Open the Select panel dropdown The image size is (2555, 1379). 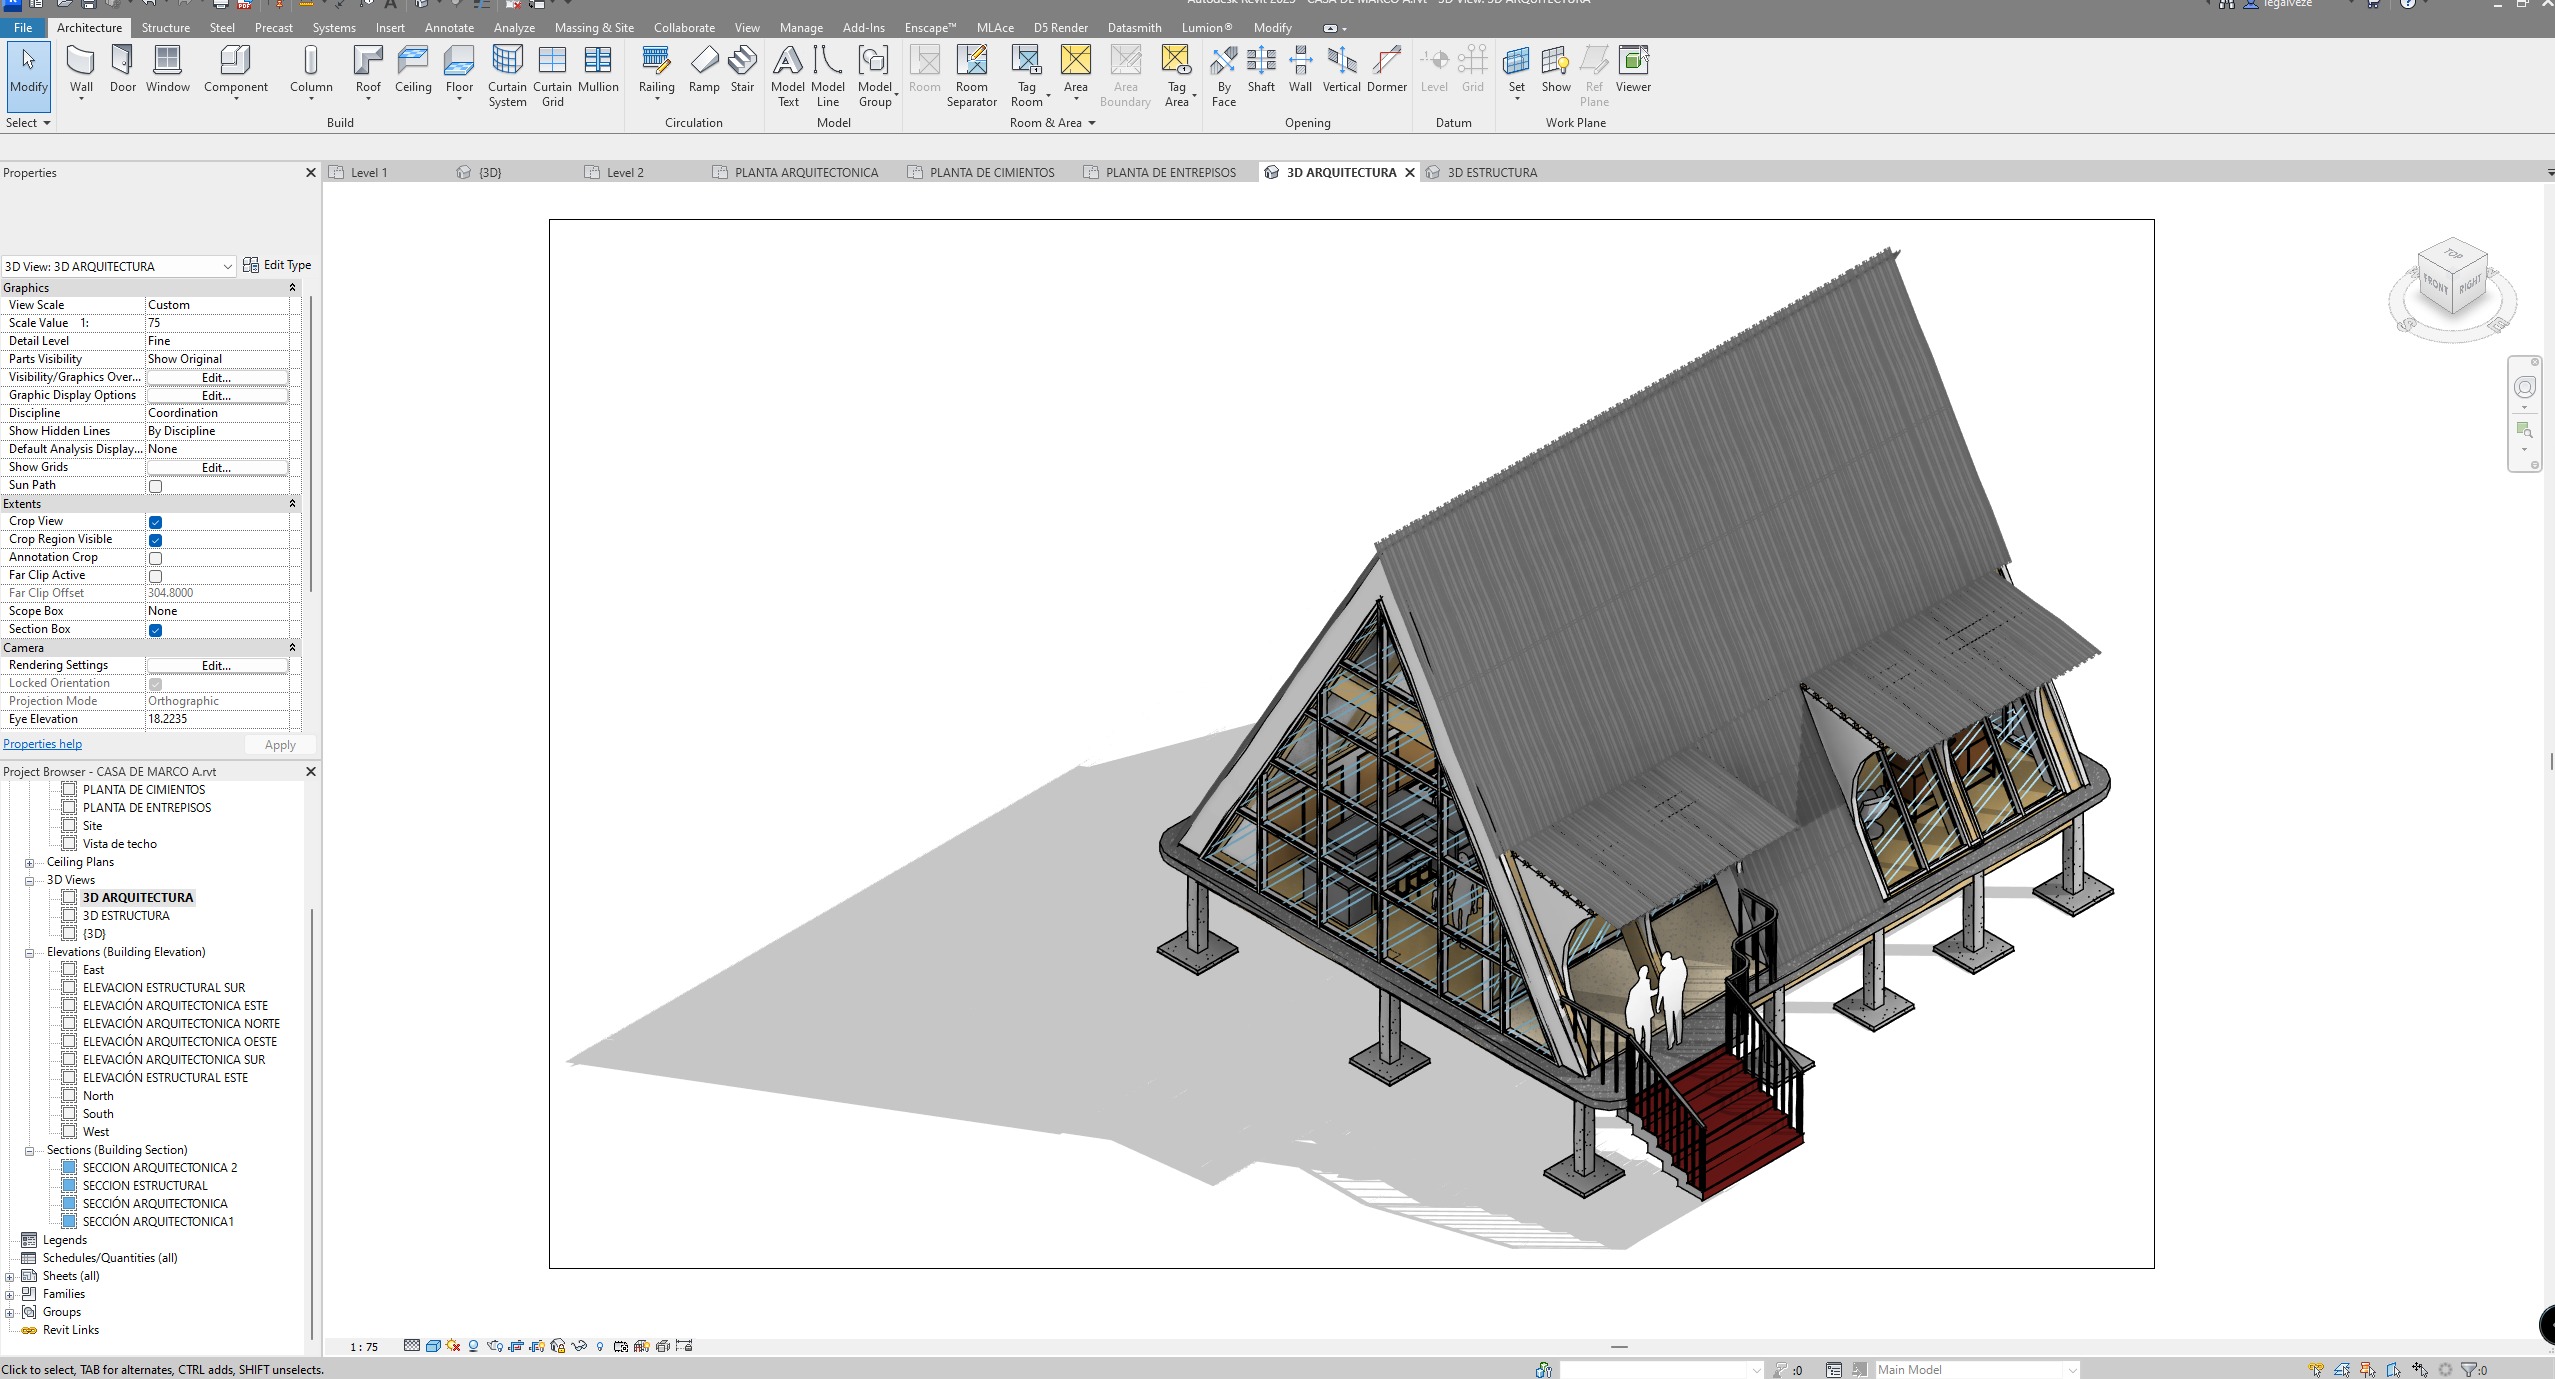(28, 123)
